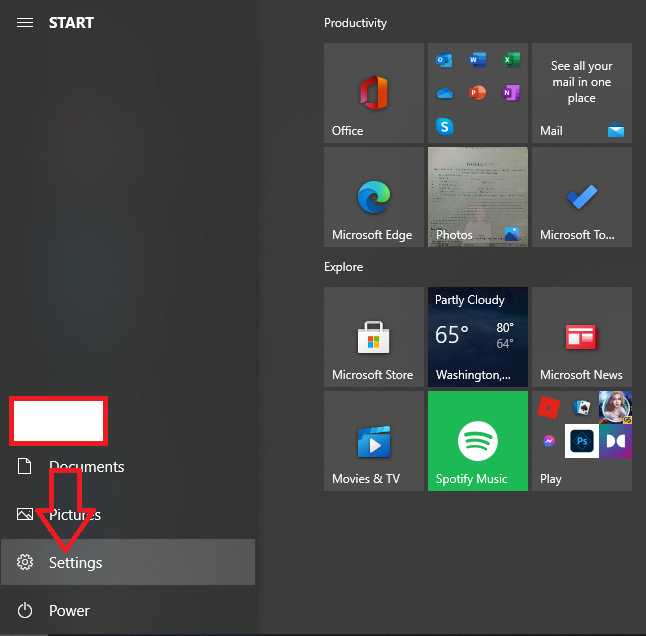Open Skype from the Office apps tile

445,126
